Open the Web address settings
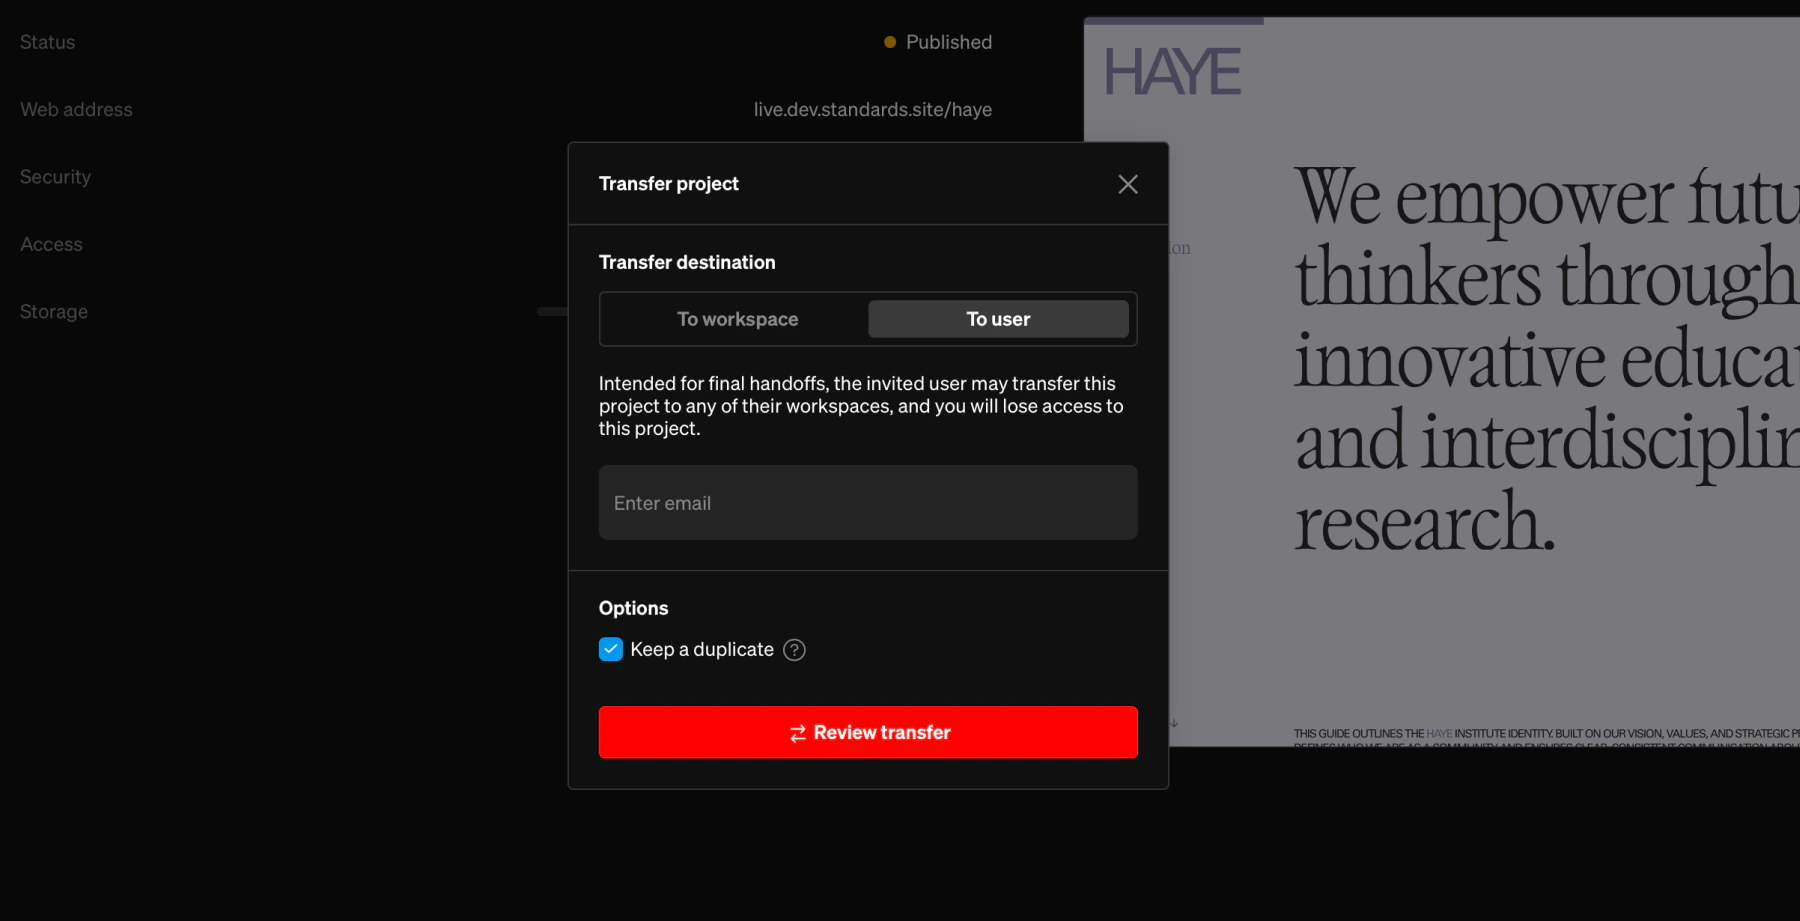Screen dimensions: 1800x921 click(75, 109)
